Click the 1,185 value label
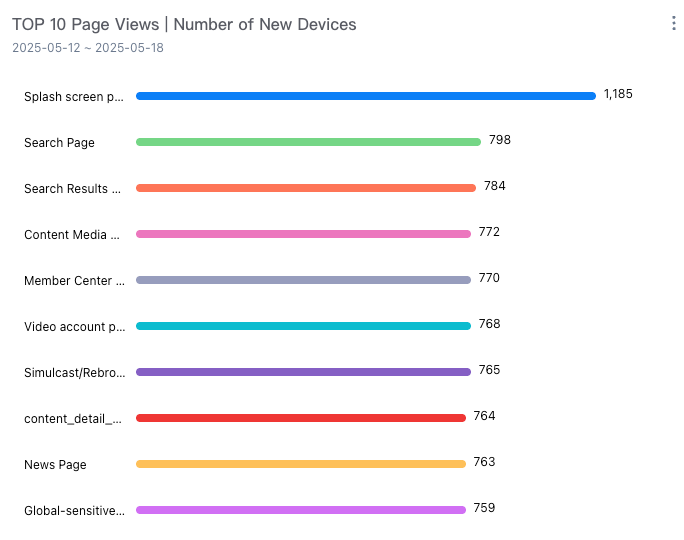The height and width of the screenshot is (540, 684). pos(618,94)
